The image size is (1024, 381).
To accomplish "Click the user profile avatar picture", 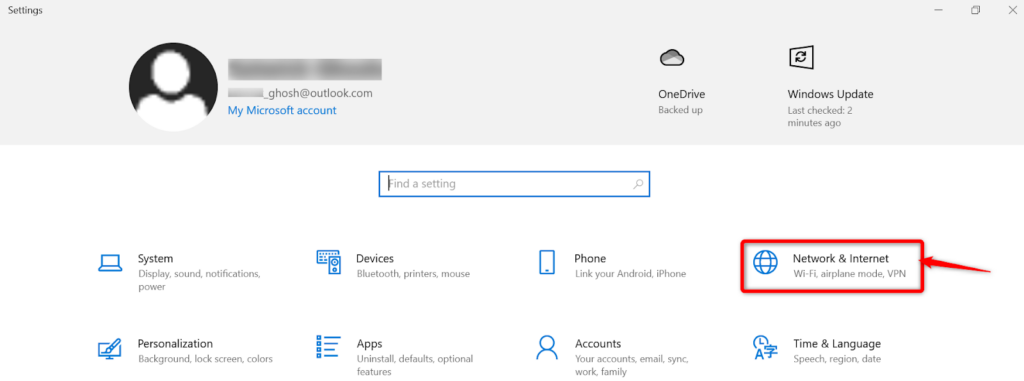I will tap(174, 87).
